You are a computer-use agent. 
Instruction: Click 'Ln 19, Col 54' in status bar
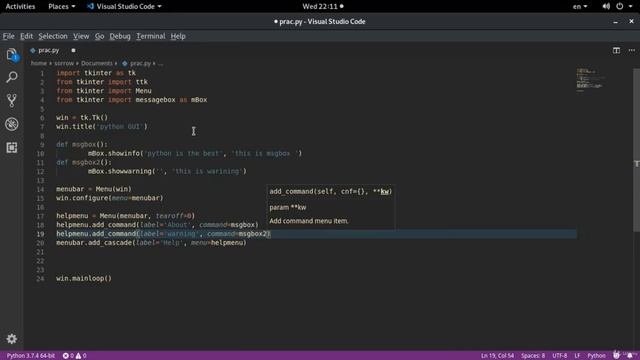click(x=497, y=356)
